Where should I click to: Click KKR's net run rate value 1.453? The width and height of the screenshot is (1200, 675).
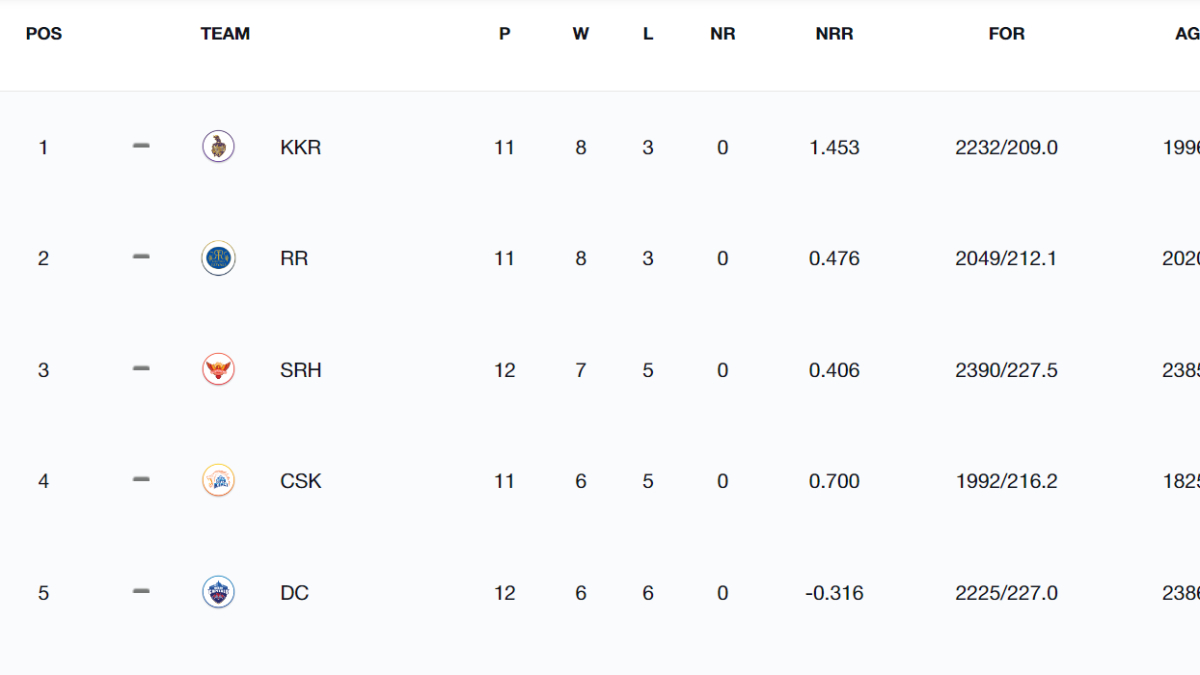[x=834, y=148]
